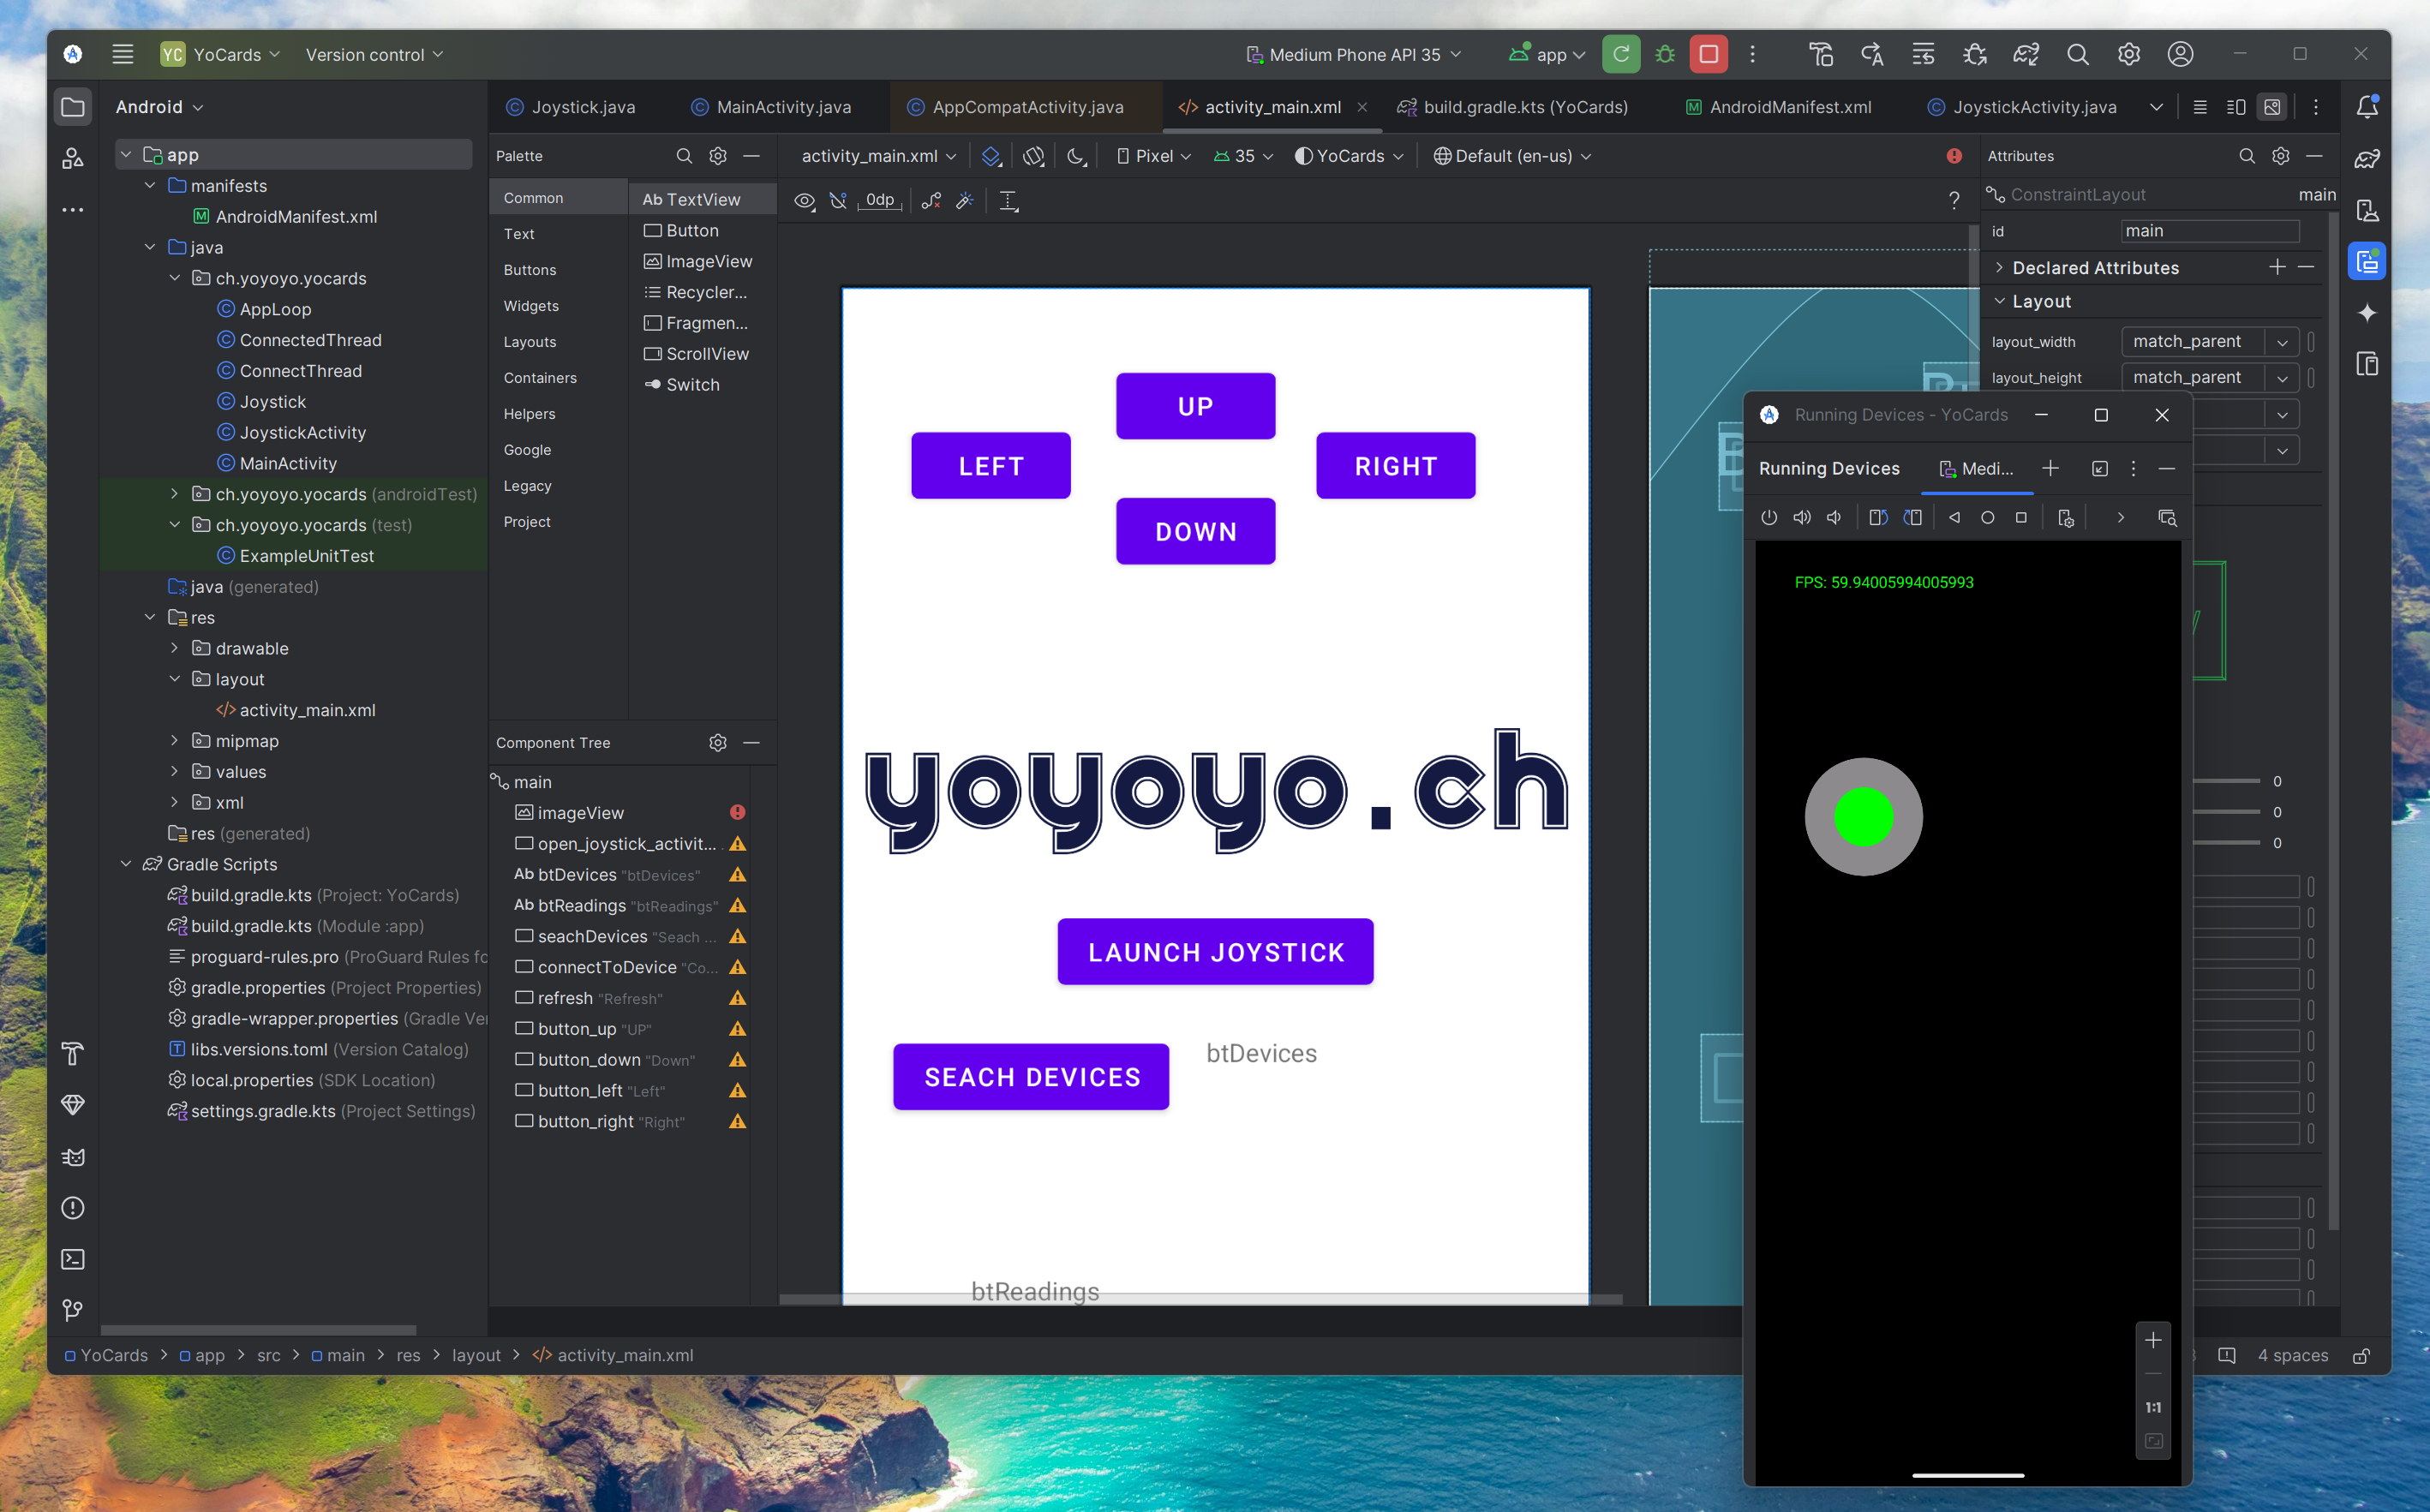Open the Terminal tool window
Screen dimensions: 2430x1512
pyautogui.click(x=73, y=1259)
